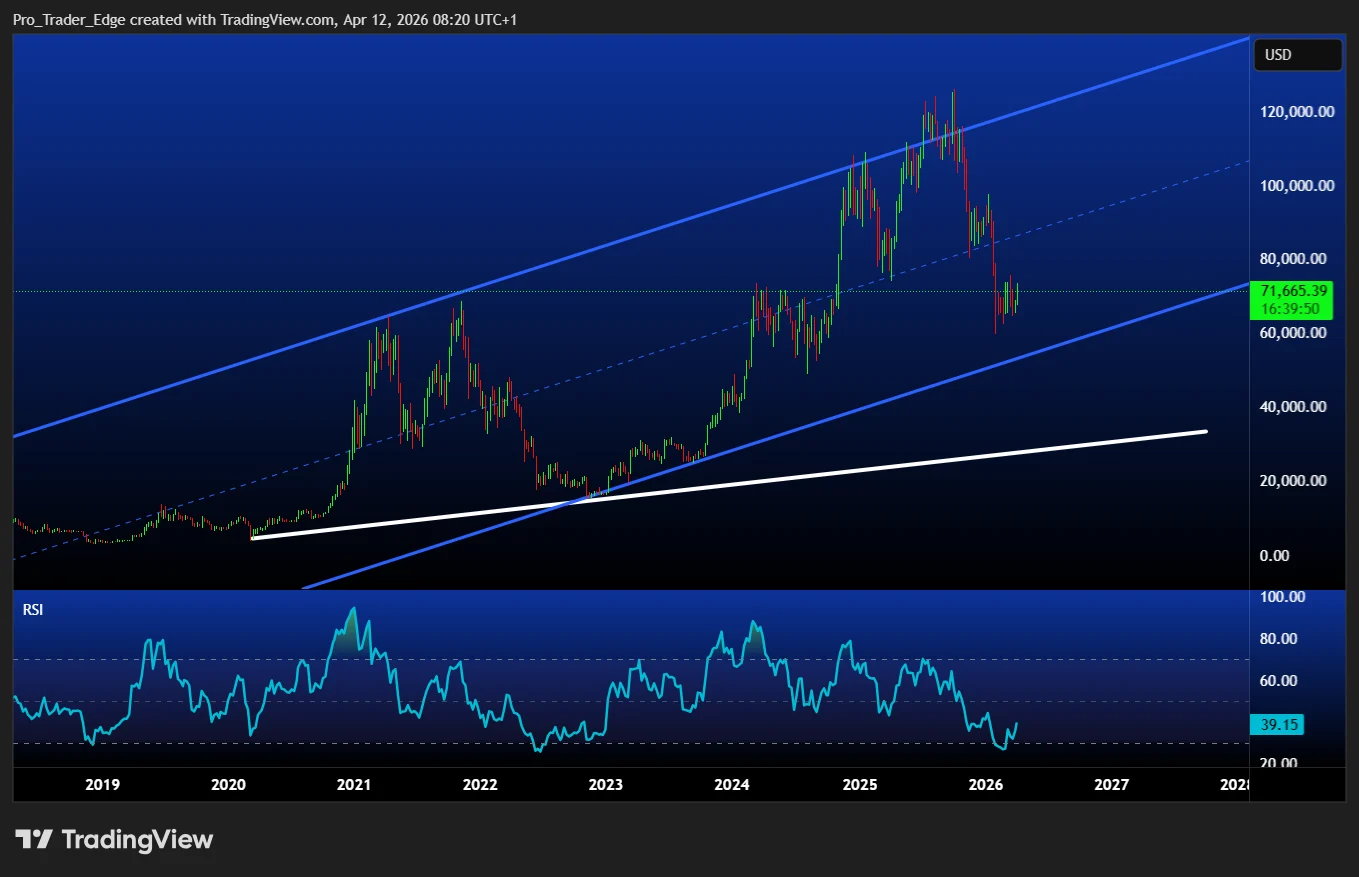This screenshot has width=1359, height=877.
Task: Open the USD currency selector
Action: click(x=1297, y=55)
